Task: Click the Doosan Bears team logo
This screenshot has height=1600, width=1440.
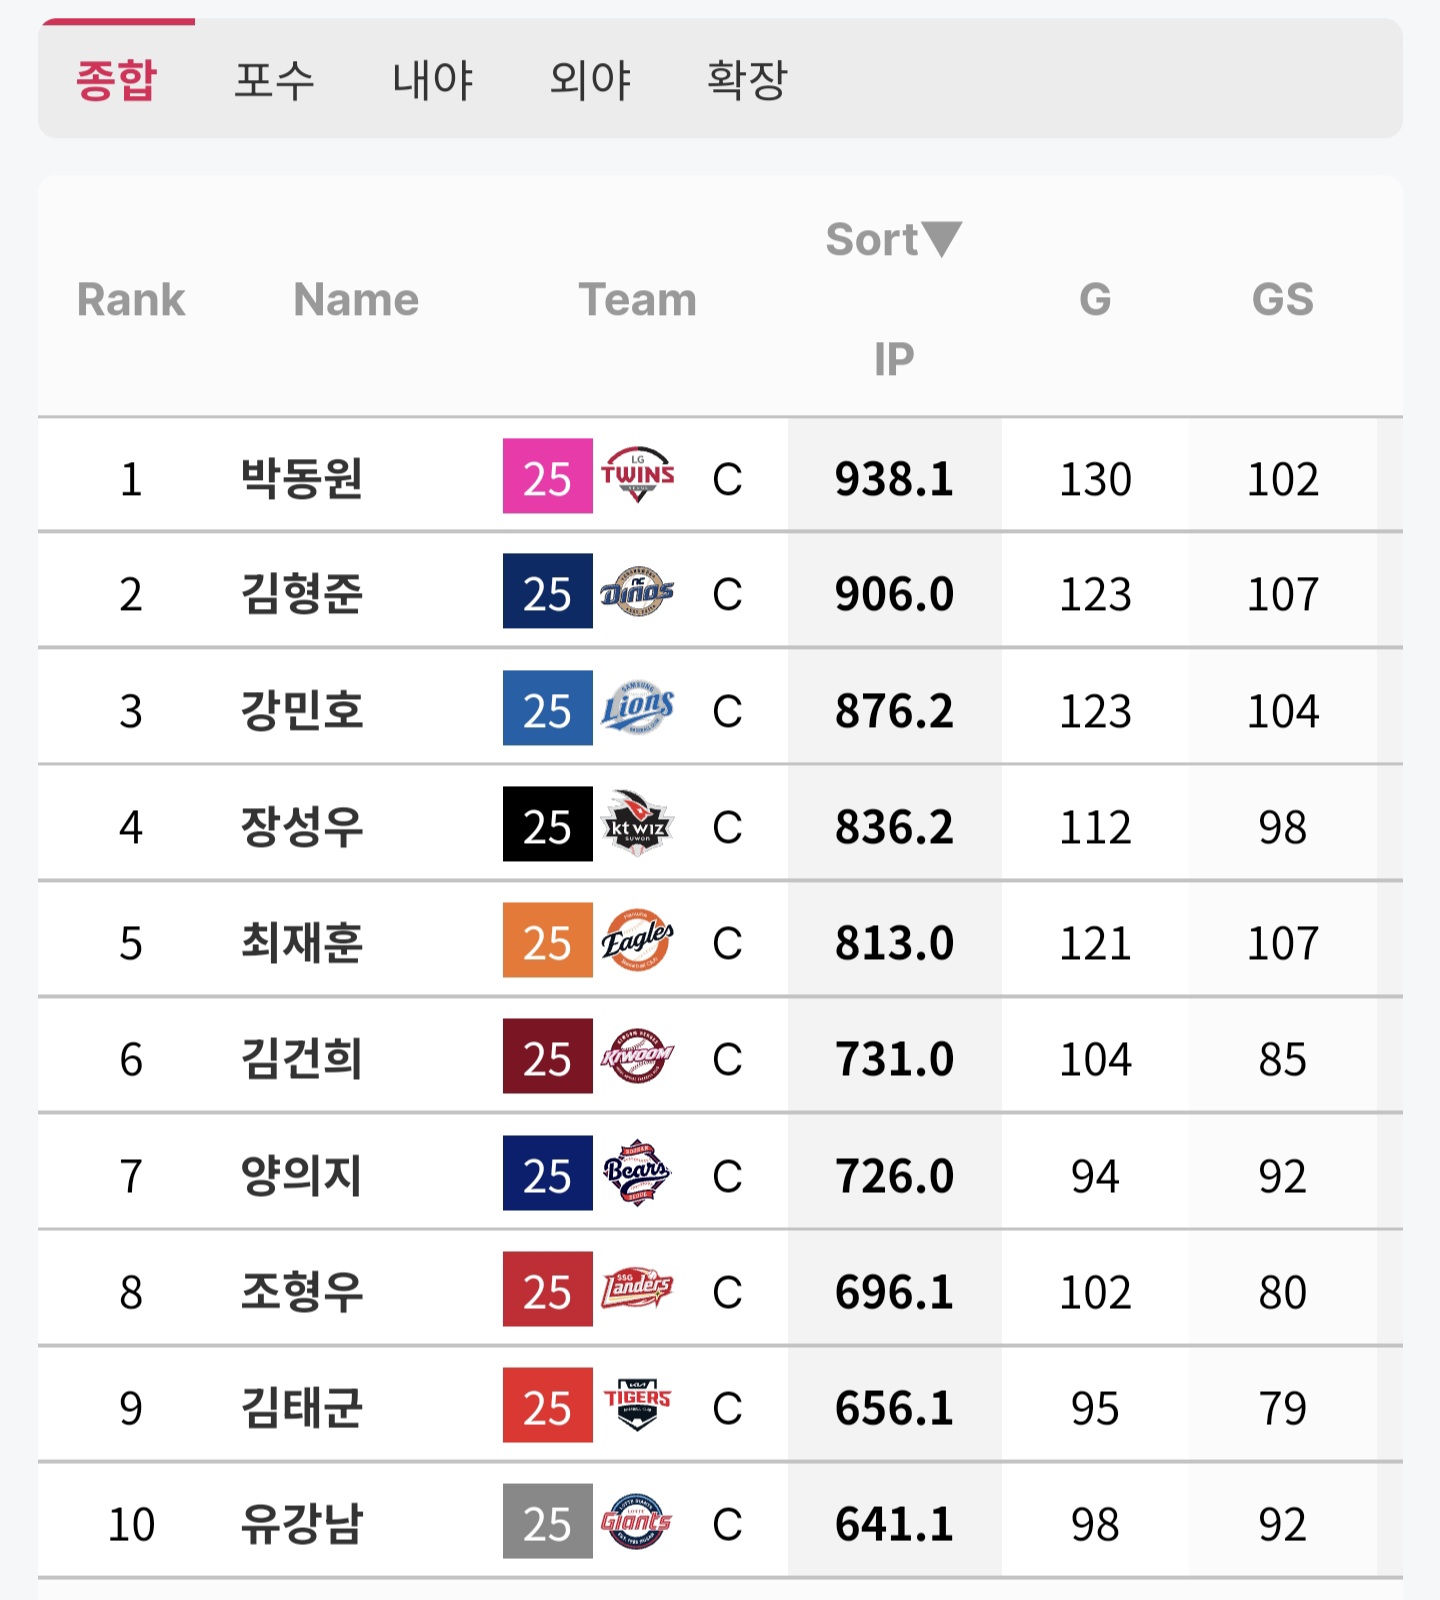Action: click(637, 1174)
